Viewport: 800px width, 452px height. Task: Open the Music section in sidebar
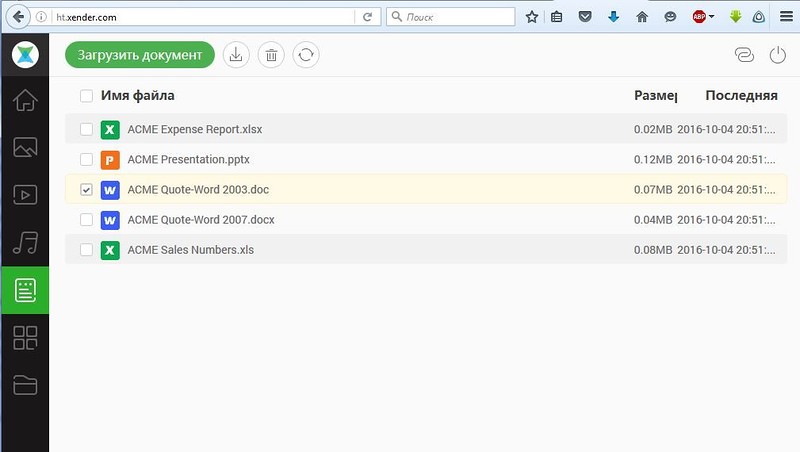coord(25,242)
